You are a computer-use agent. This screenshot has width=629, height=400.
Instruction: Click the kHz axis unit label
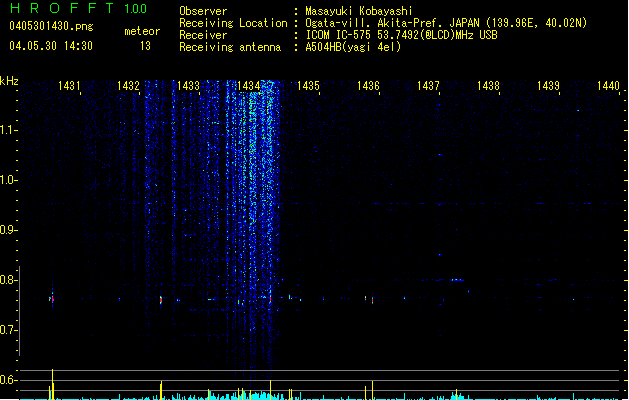[9, 81]
